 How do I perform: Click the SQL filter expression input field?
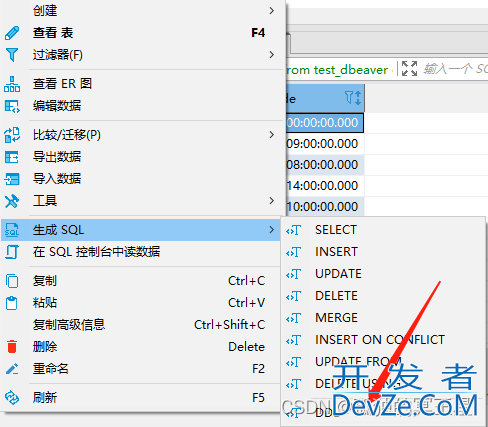tap(455, 69)
